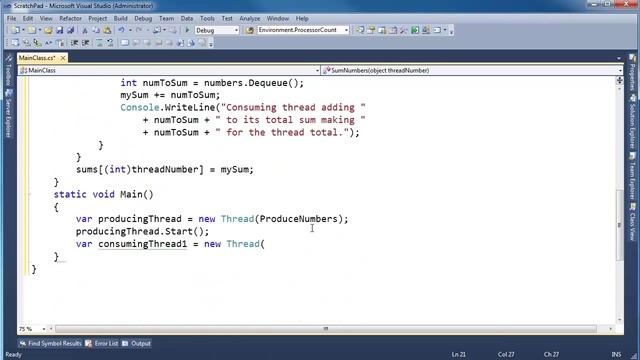
Task: Save the current file with the floppy icon
Action: 60,30
